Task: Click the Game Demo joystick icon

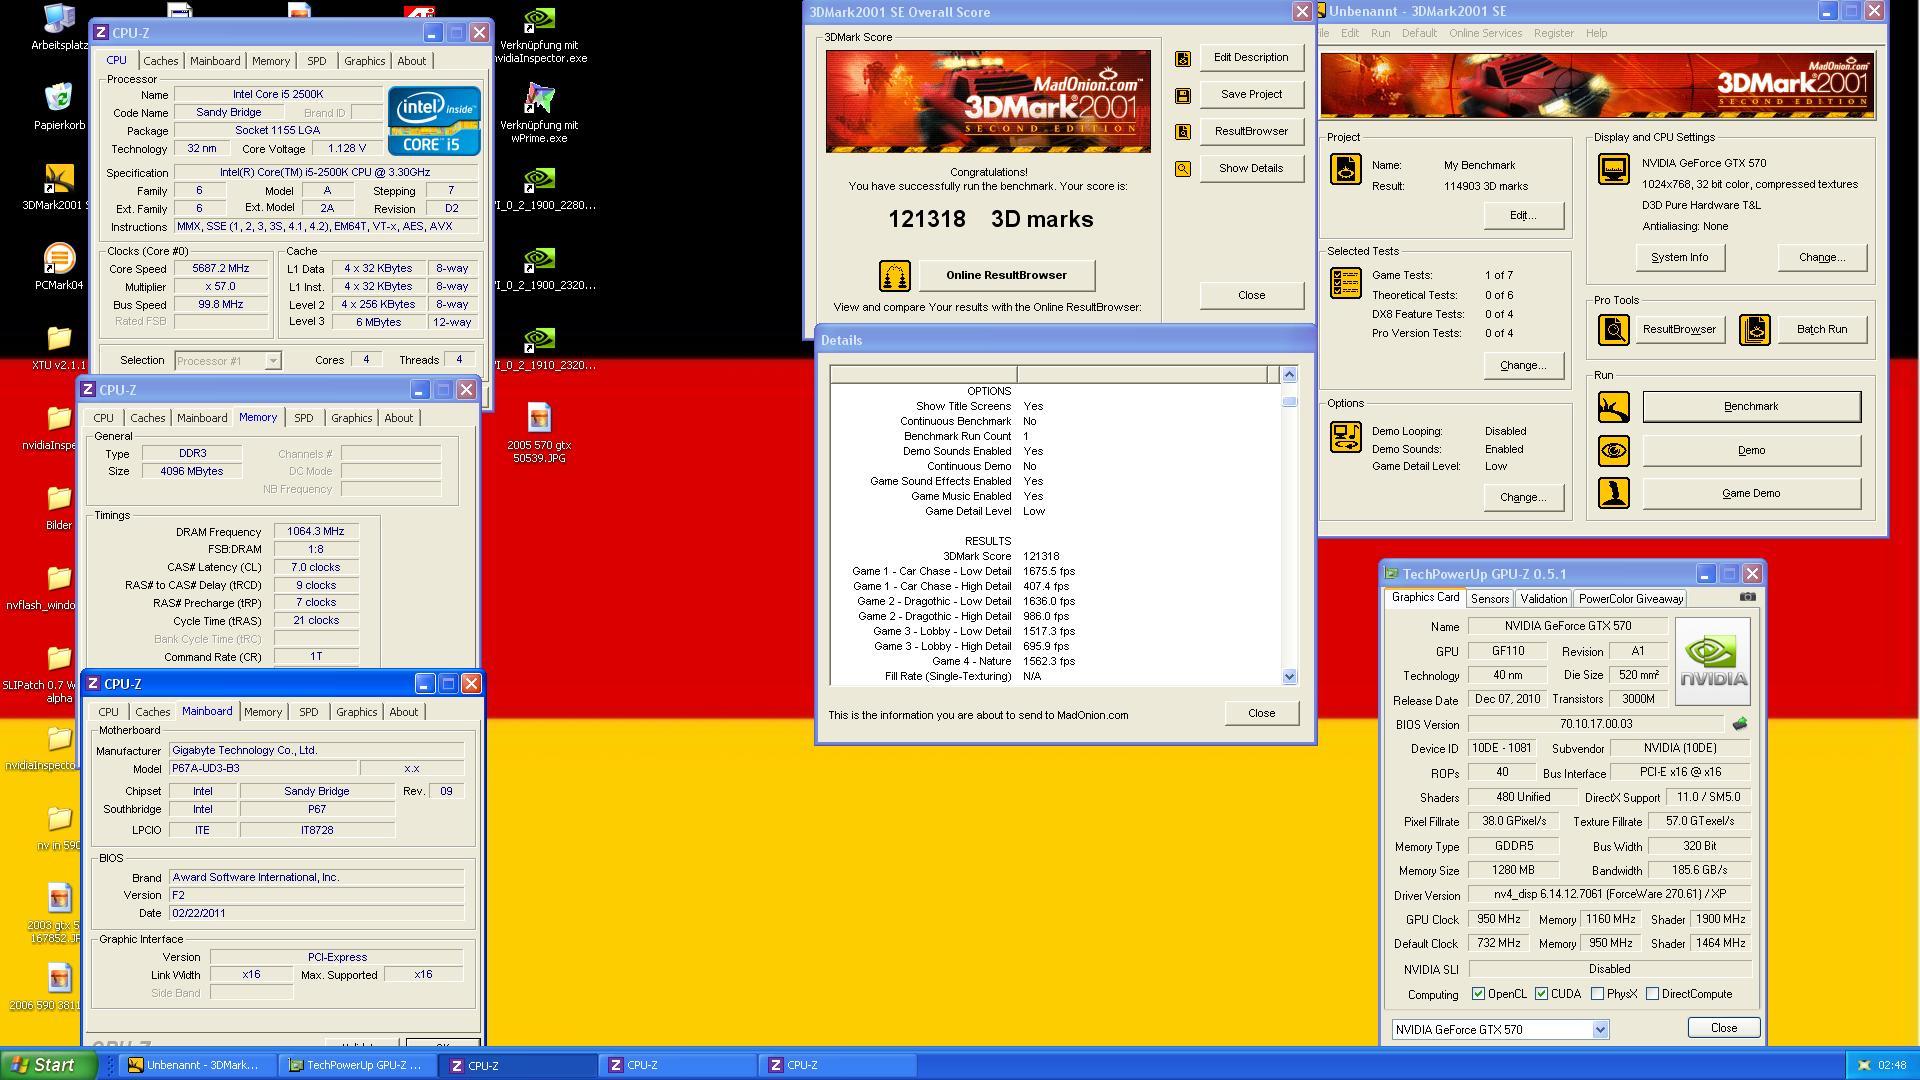Action: 1613,494
